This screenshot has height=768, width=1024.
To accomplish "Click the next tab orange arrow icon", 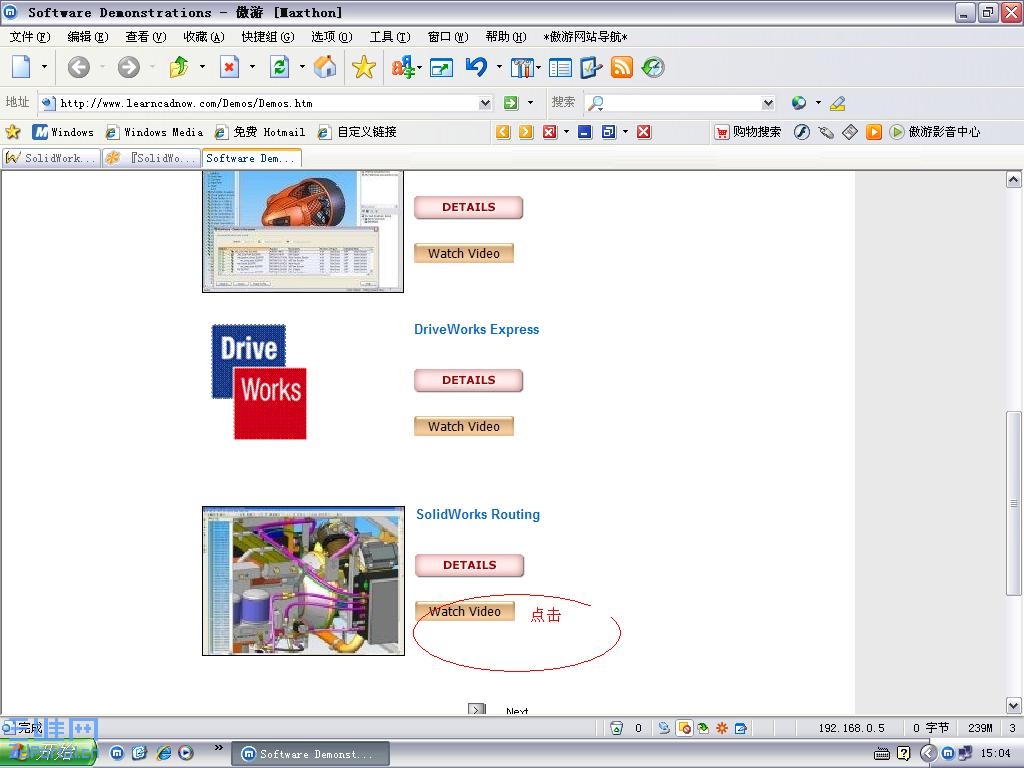I will pos(526,132).
